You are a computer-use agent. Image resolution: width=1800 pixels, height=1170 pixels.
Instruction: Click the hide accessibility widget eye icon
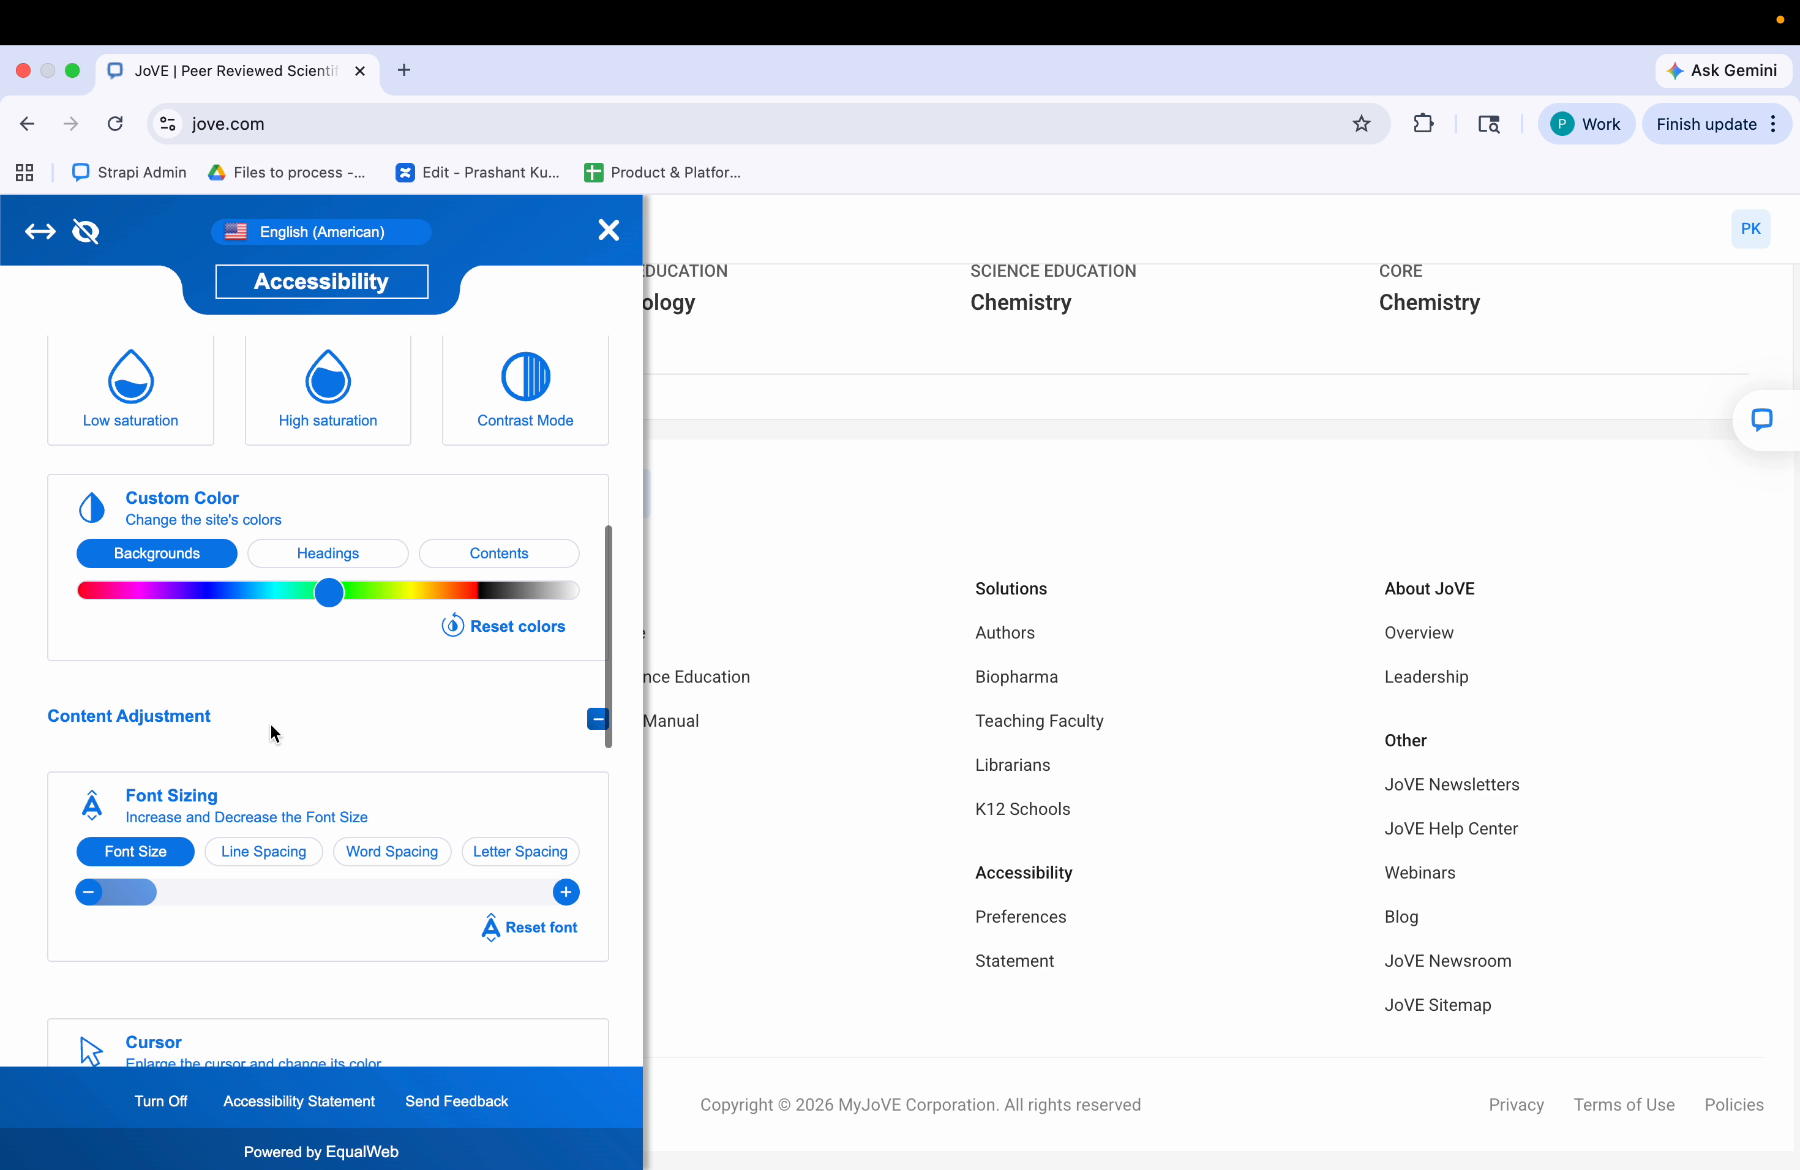[x=86, y=232]
